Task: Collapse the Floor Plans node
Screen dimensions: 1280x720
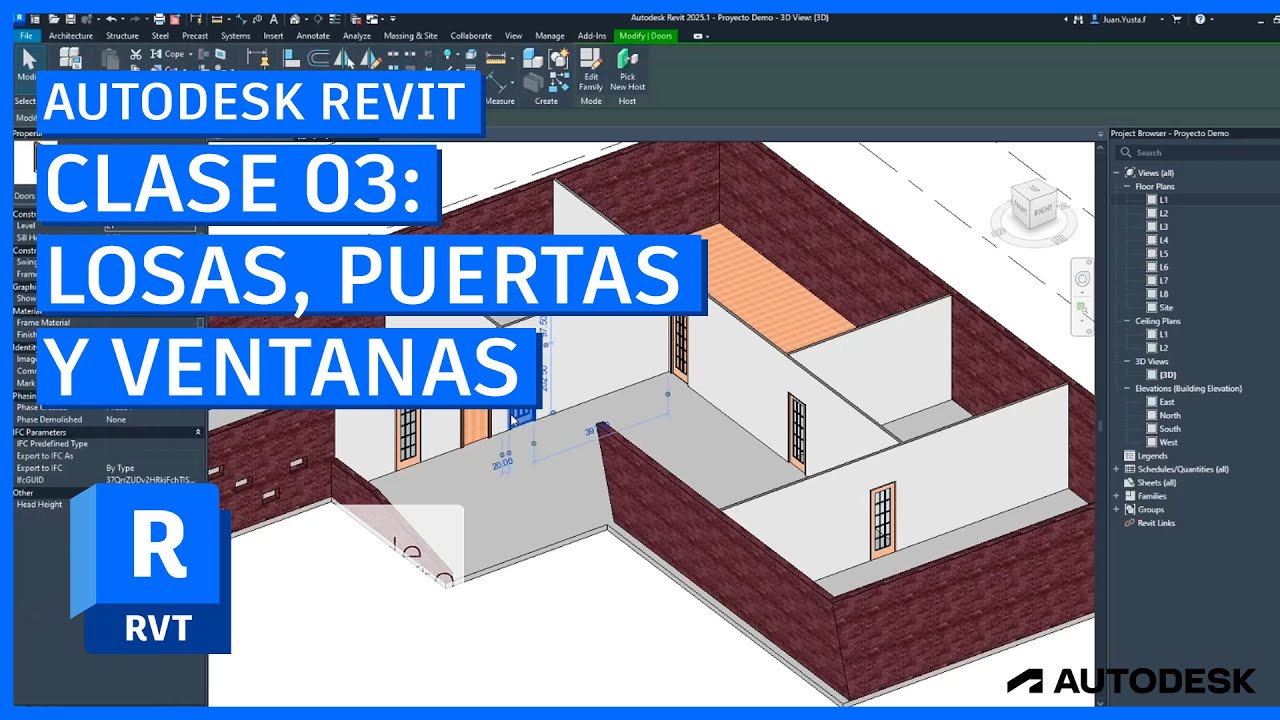Action: click(x=1127, y=186)
